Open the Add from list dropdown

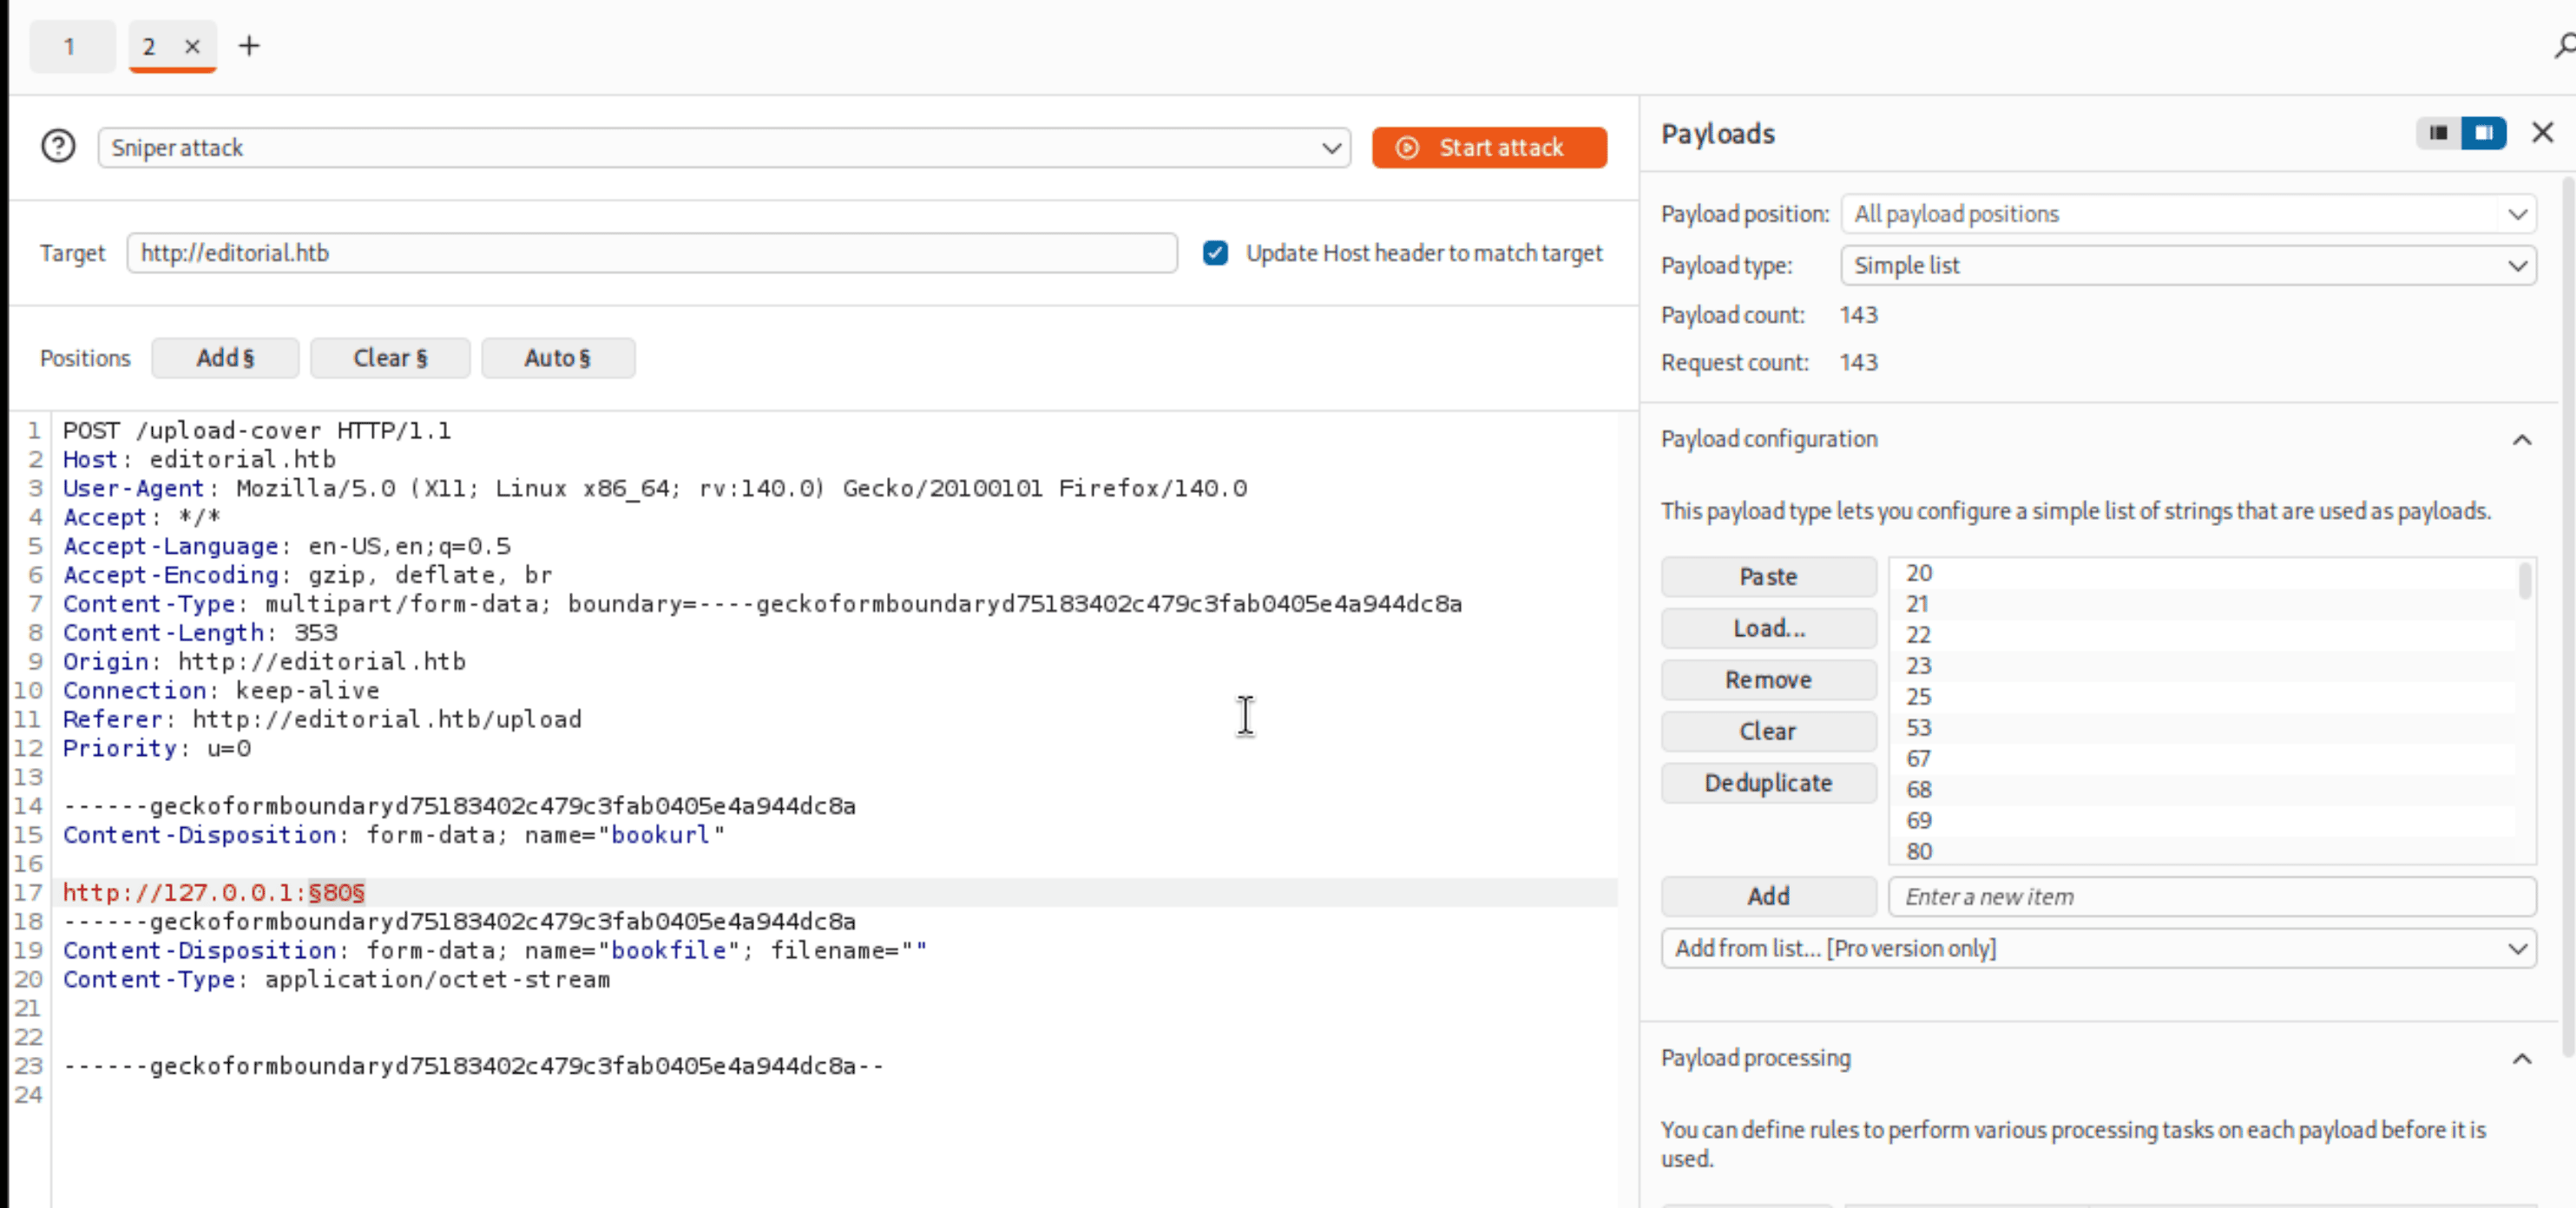pos(2098,948)
